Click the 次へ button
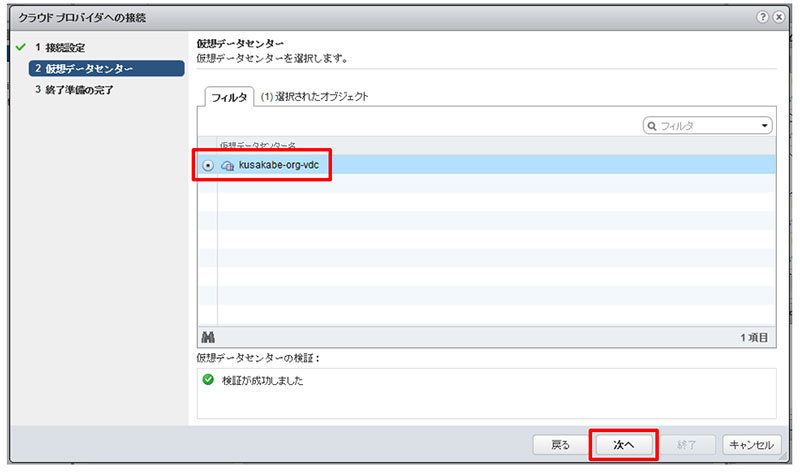Viewport: 800px width, 474px height. click(623, 445)
